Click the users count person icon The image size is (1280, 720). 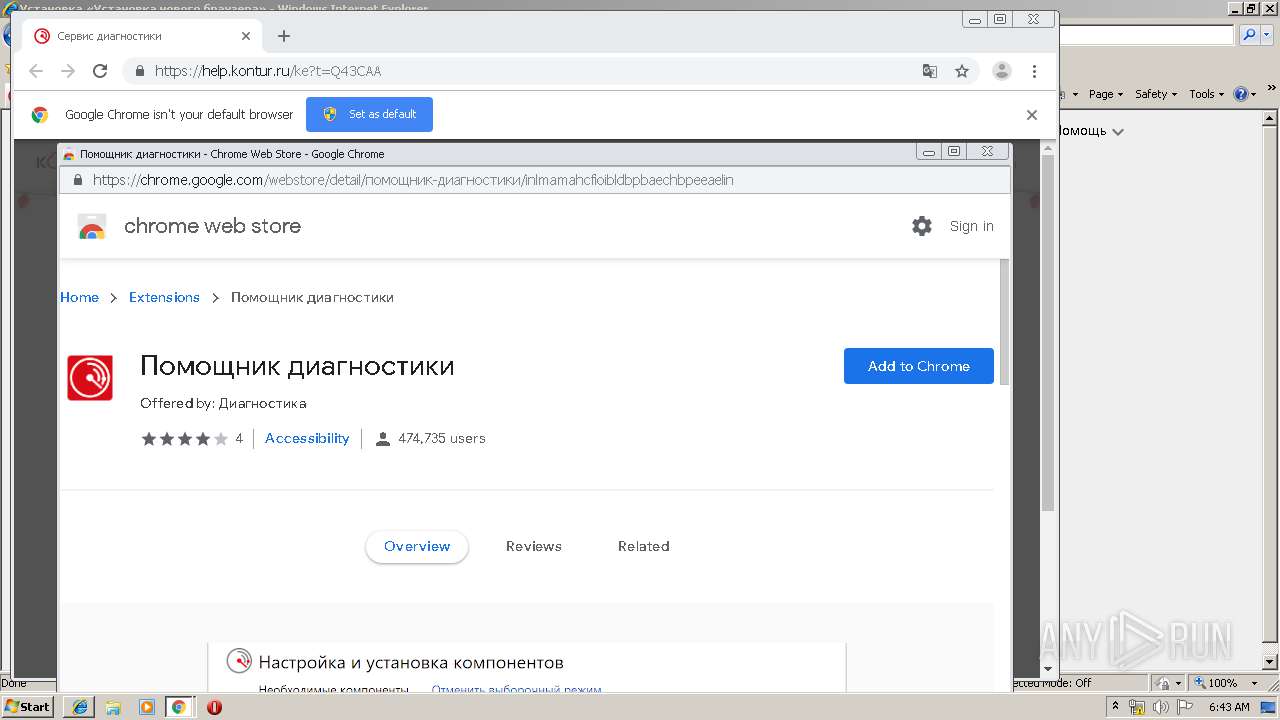tap(382, 439)
